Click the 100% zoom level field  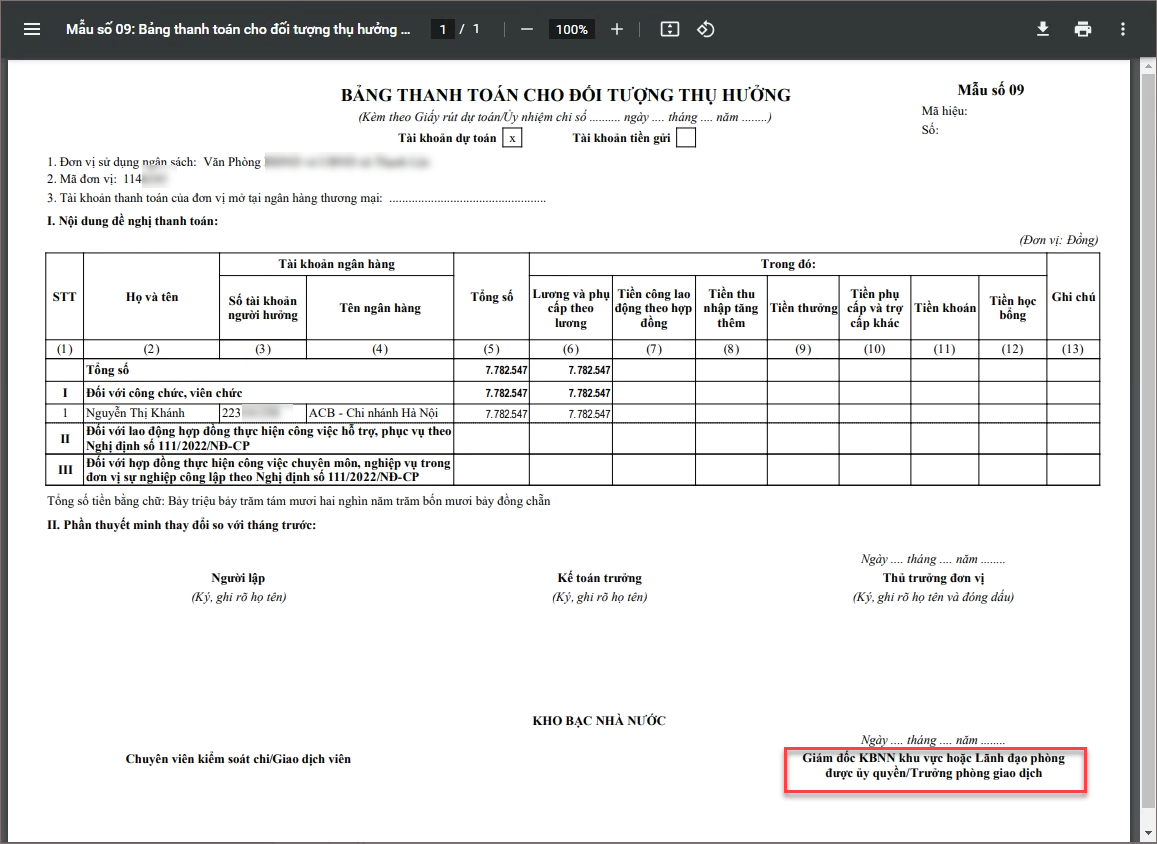click(572, 30)
